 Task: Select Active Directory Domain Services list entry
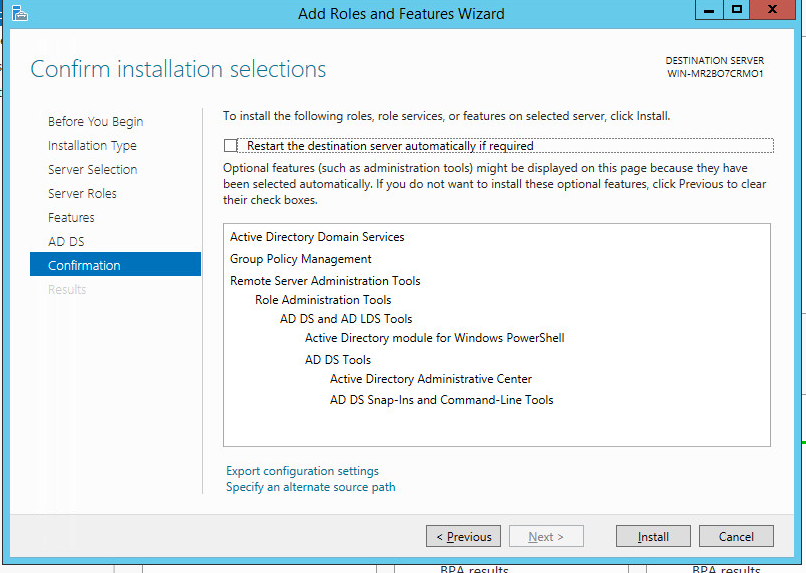click(317, 237)
